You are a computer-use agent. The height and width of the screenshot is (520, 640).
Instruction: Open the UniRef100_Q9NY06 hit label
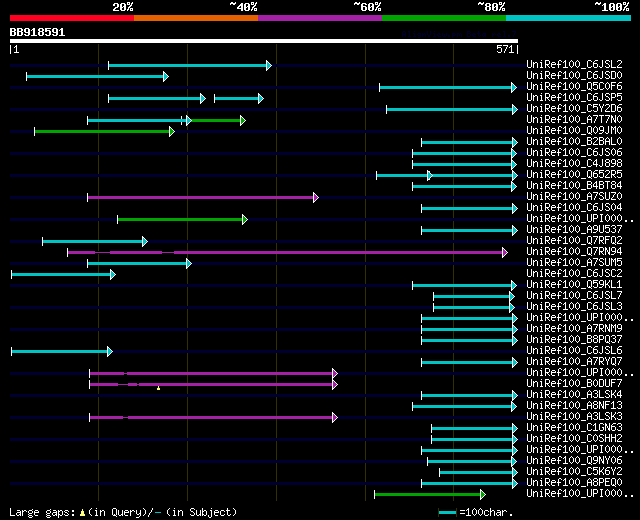574,461
